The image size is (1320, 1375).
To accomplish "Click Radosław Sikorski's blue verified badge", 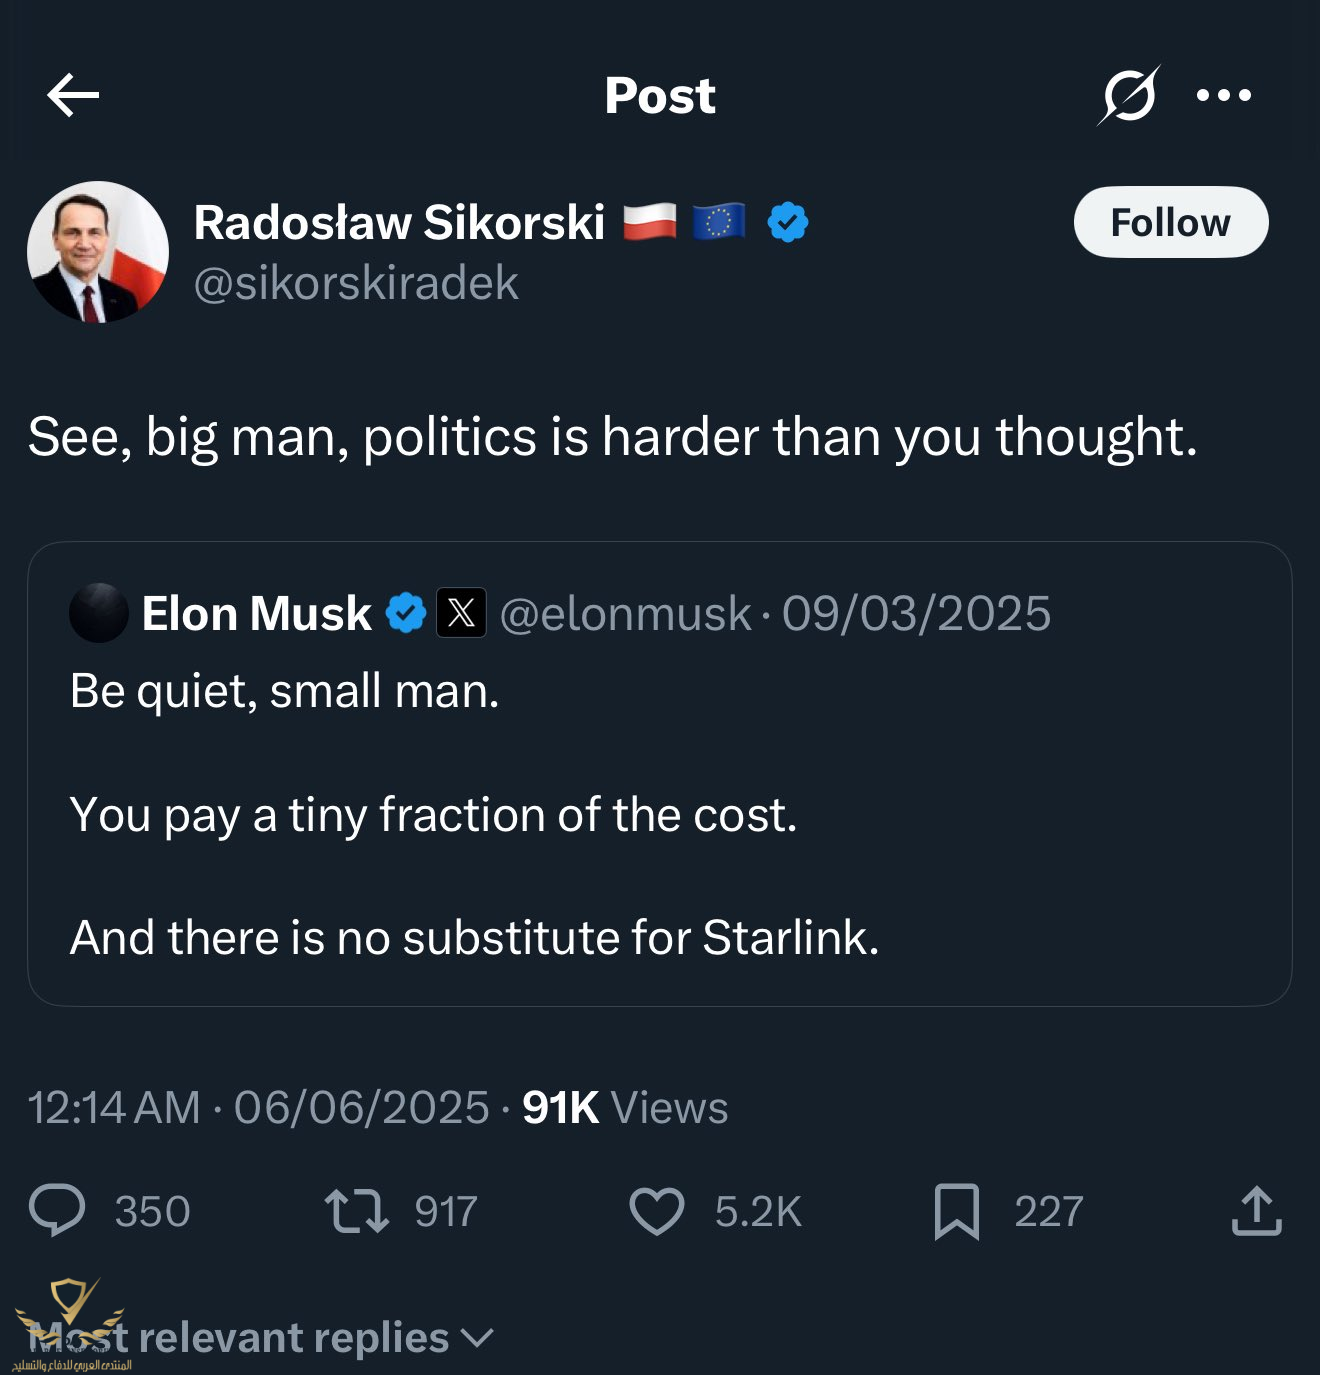I will (788, 222).
